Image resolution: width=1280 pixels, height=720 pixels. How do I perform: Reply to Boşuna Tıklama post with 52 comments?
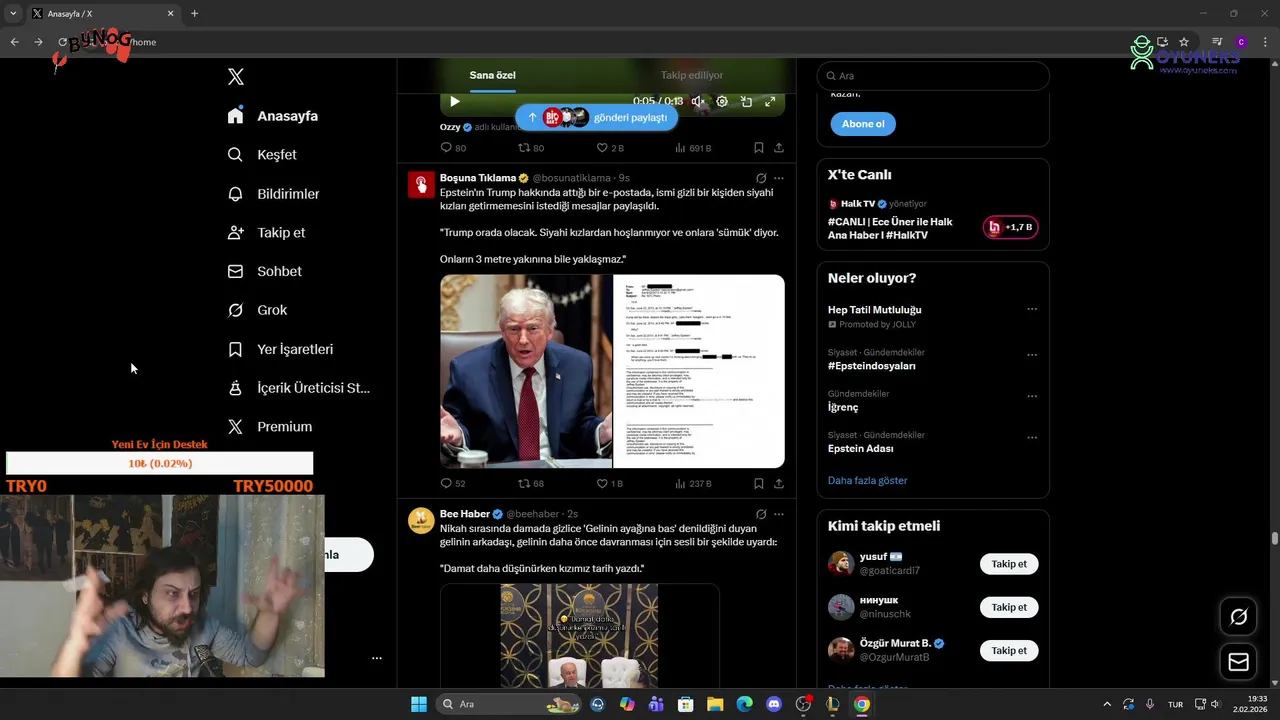453,484
